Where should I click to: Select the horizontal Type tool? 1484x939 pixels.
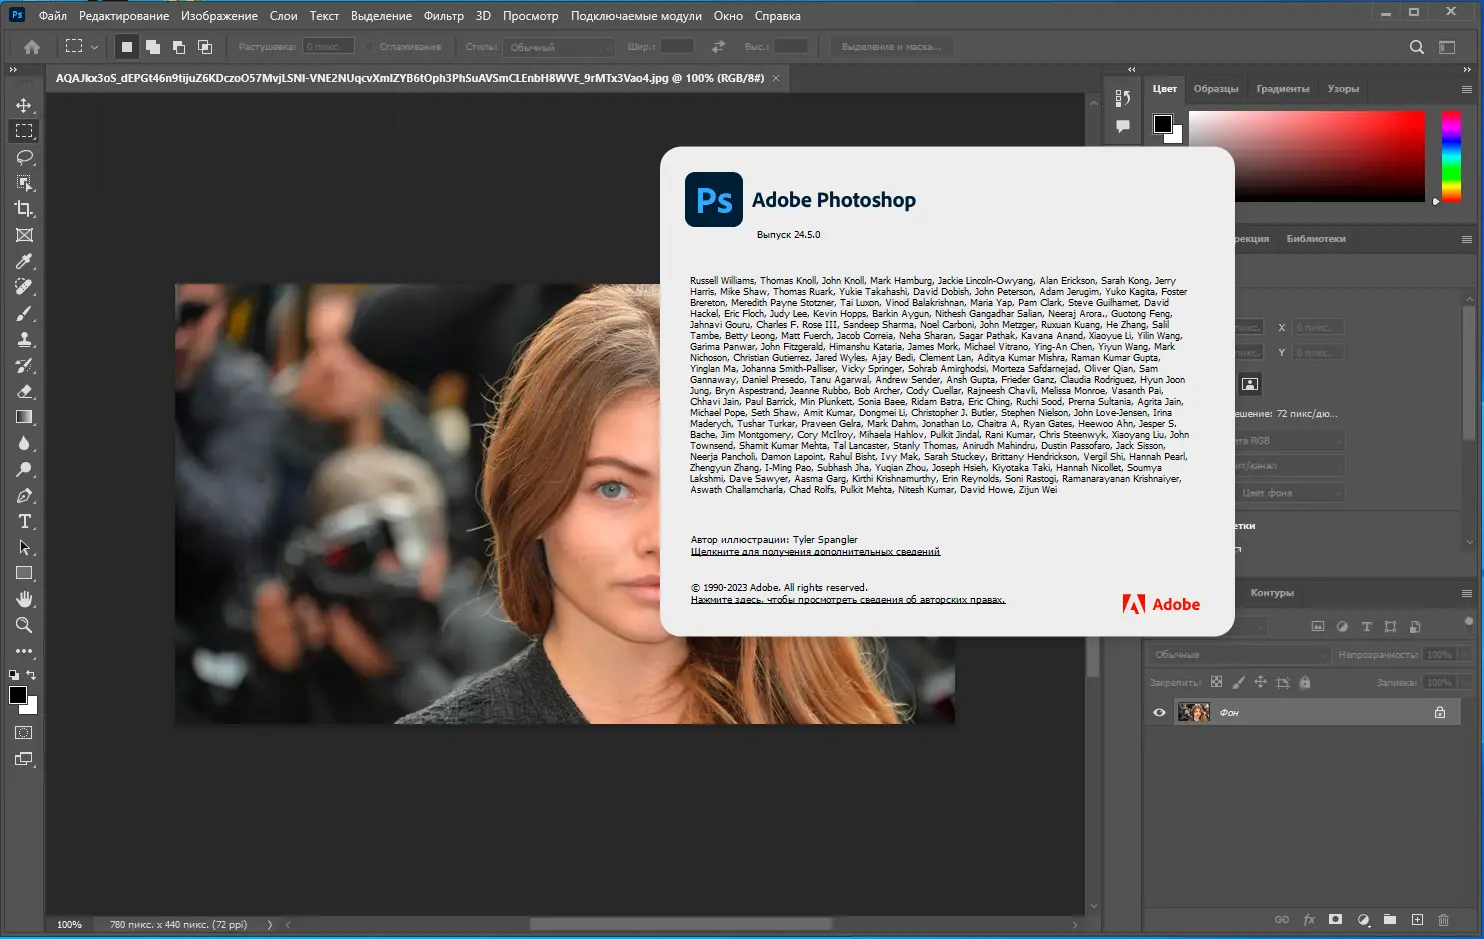23,521
